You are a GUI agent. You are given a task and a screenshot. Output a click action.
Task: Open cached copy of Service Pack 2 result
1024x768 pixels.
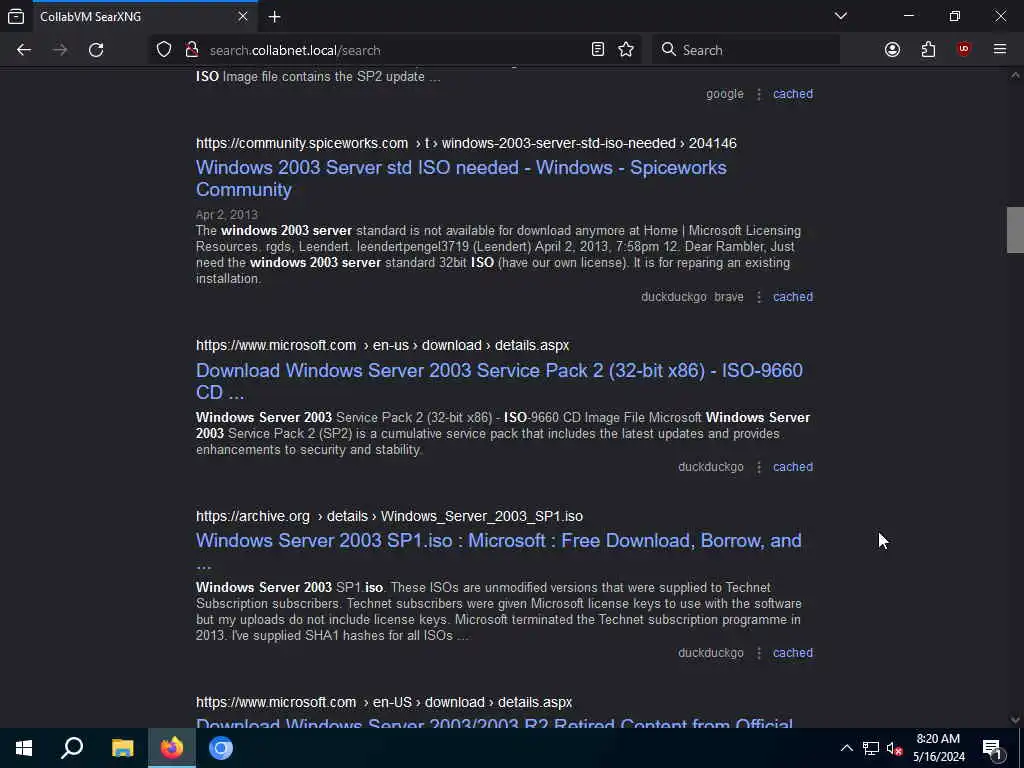793,467
